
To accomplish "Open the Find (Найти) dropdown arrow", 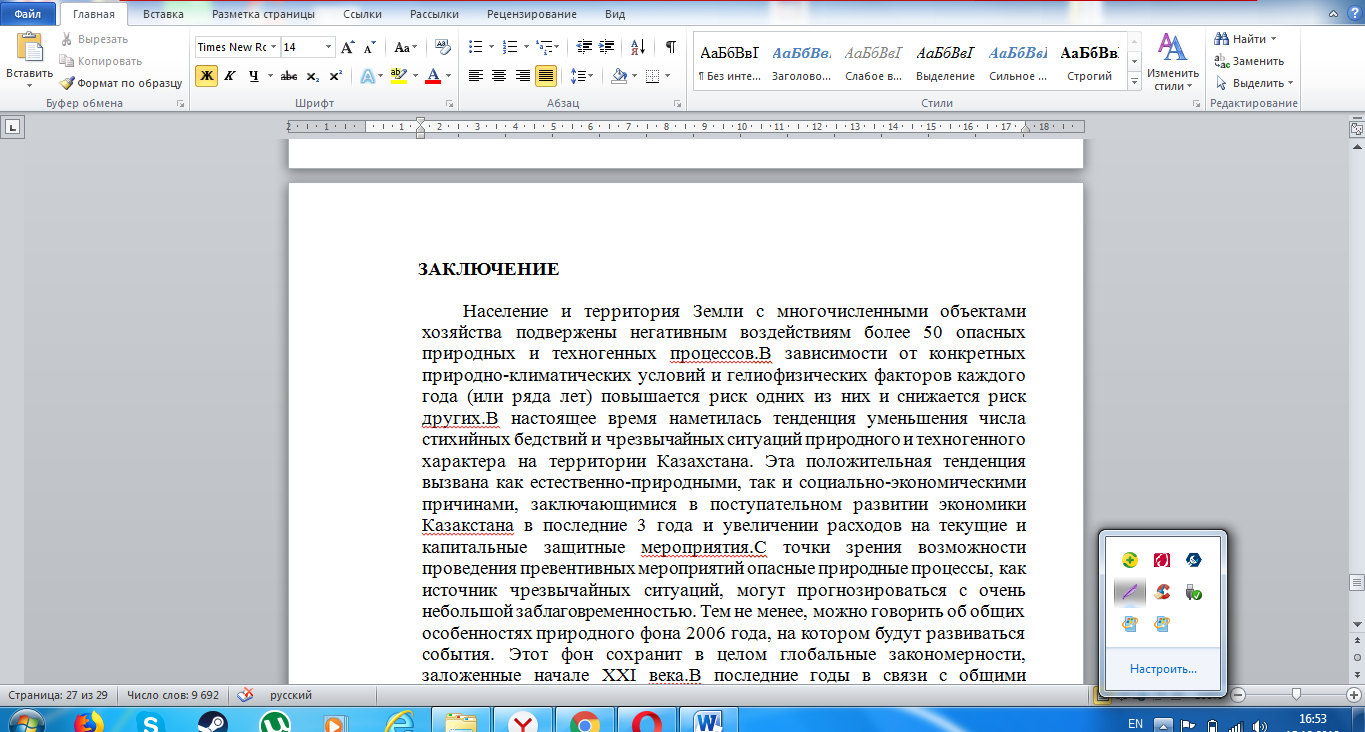I will point(1274,39).
